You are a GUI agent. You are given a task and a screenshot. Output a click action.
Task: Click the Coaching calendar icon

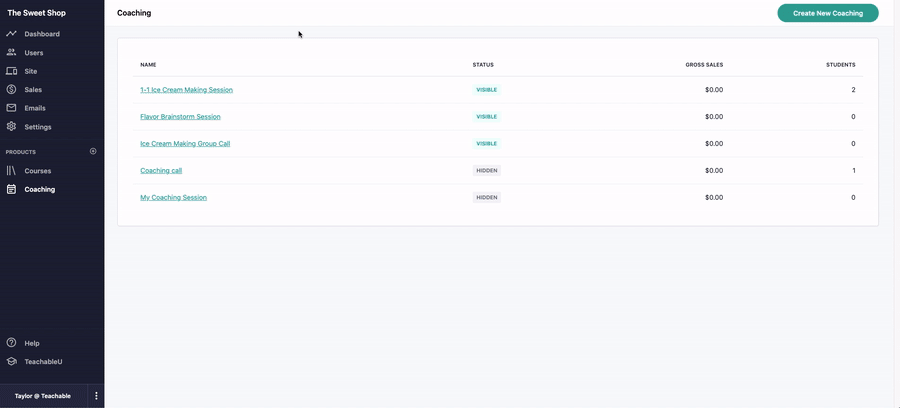coord(11,189)
